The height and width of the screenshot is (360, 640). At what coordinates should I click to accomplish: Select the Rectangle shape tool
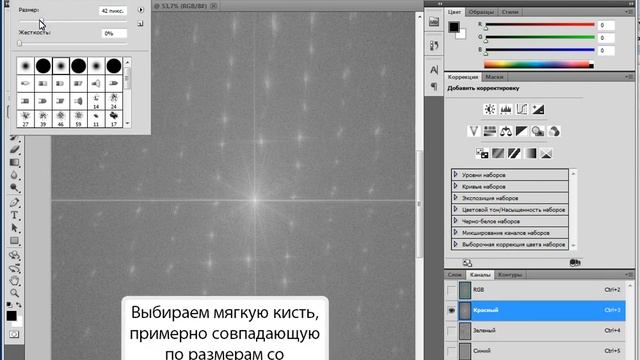tap(15, 240)
